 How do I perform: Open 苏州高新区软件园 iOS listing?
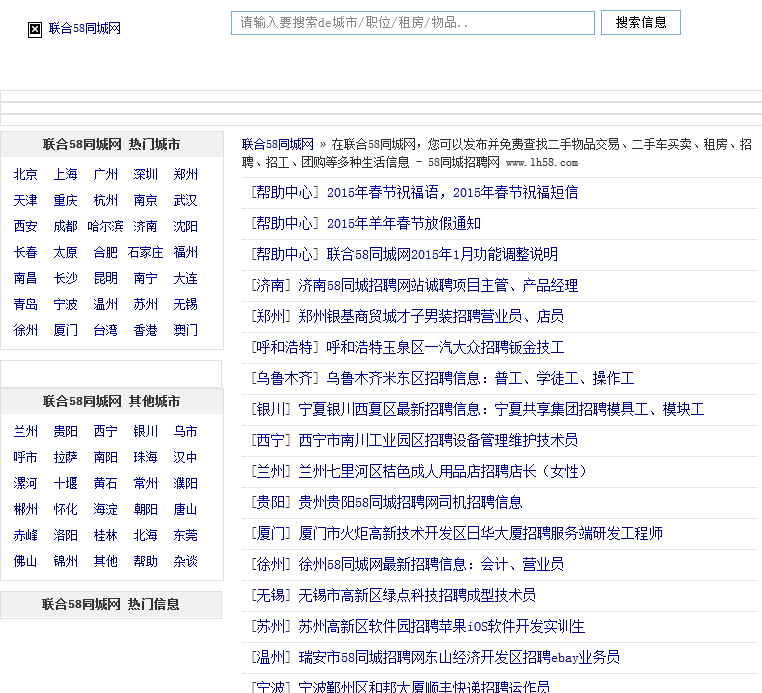[441, 626]
